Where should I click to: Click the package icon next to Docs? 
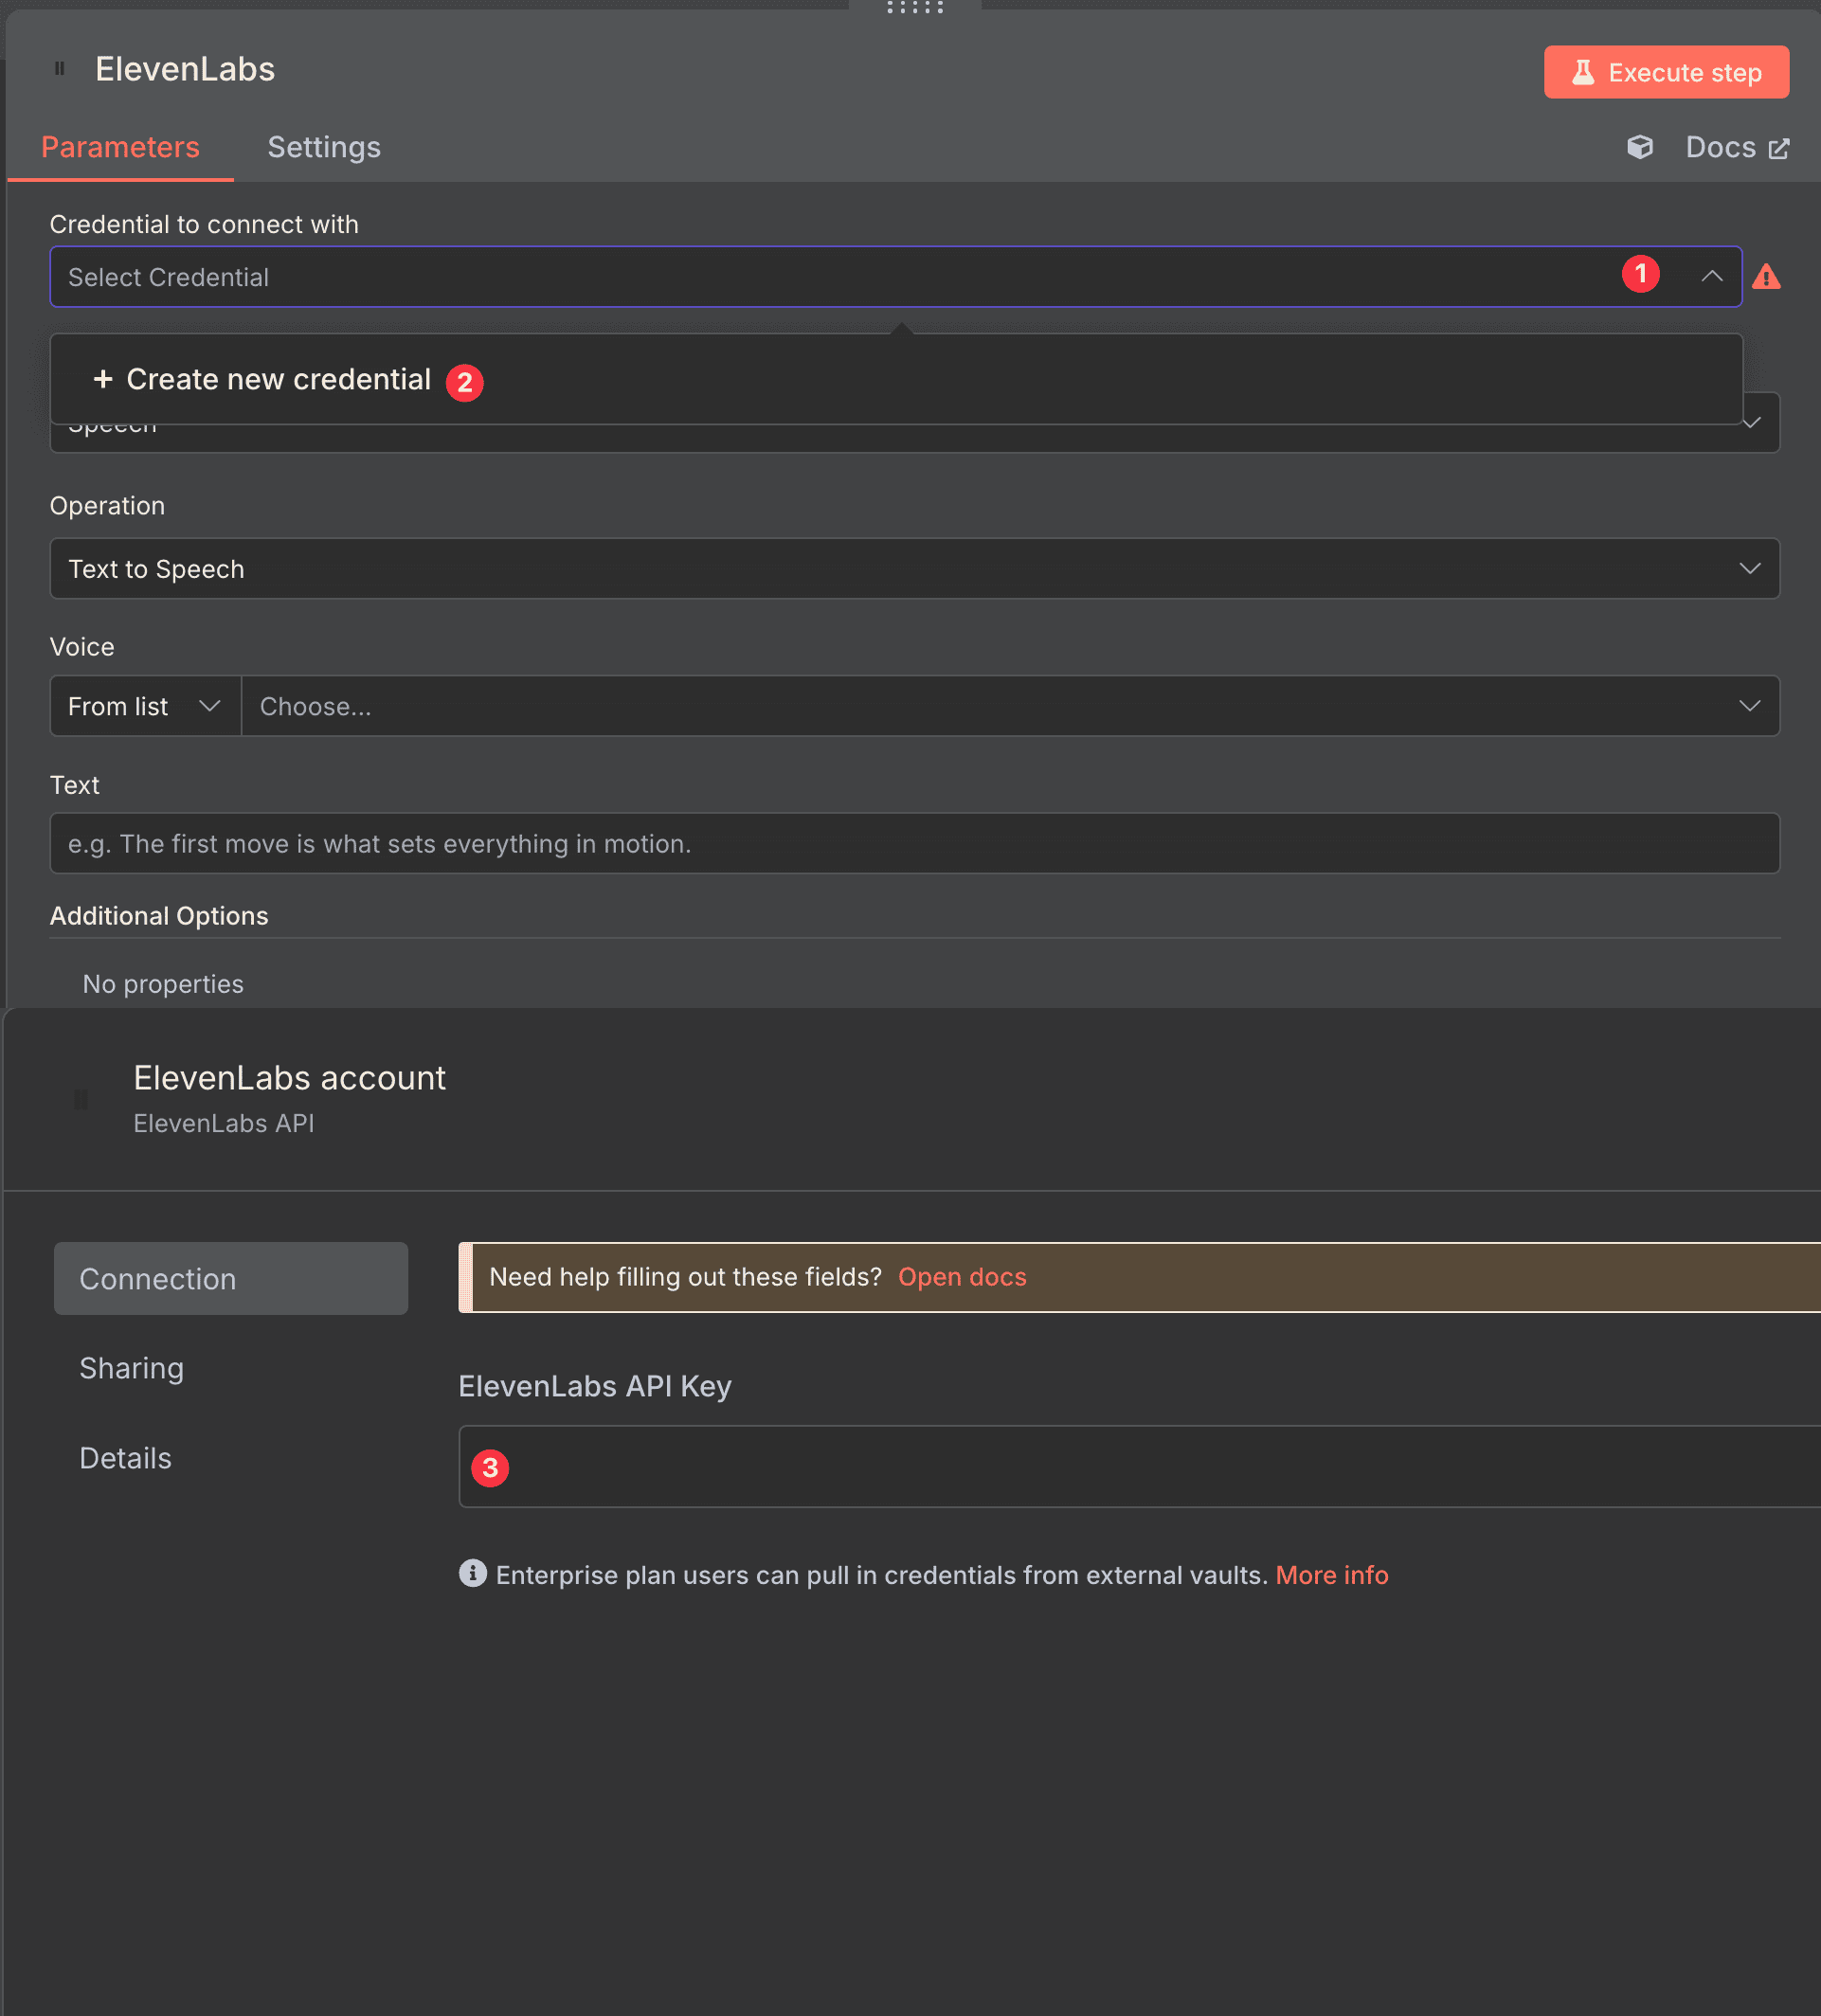(1640, 146)
